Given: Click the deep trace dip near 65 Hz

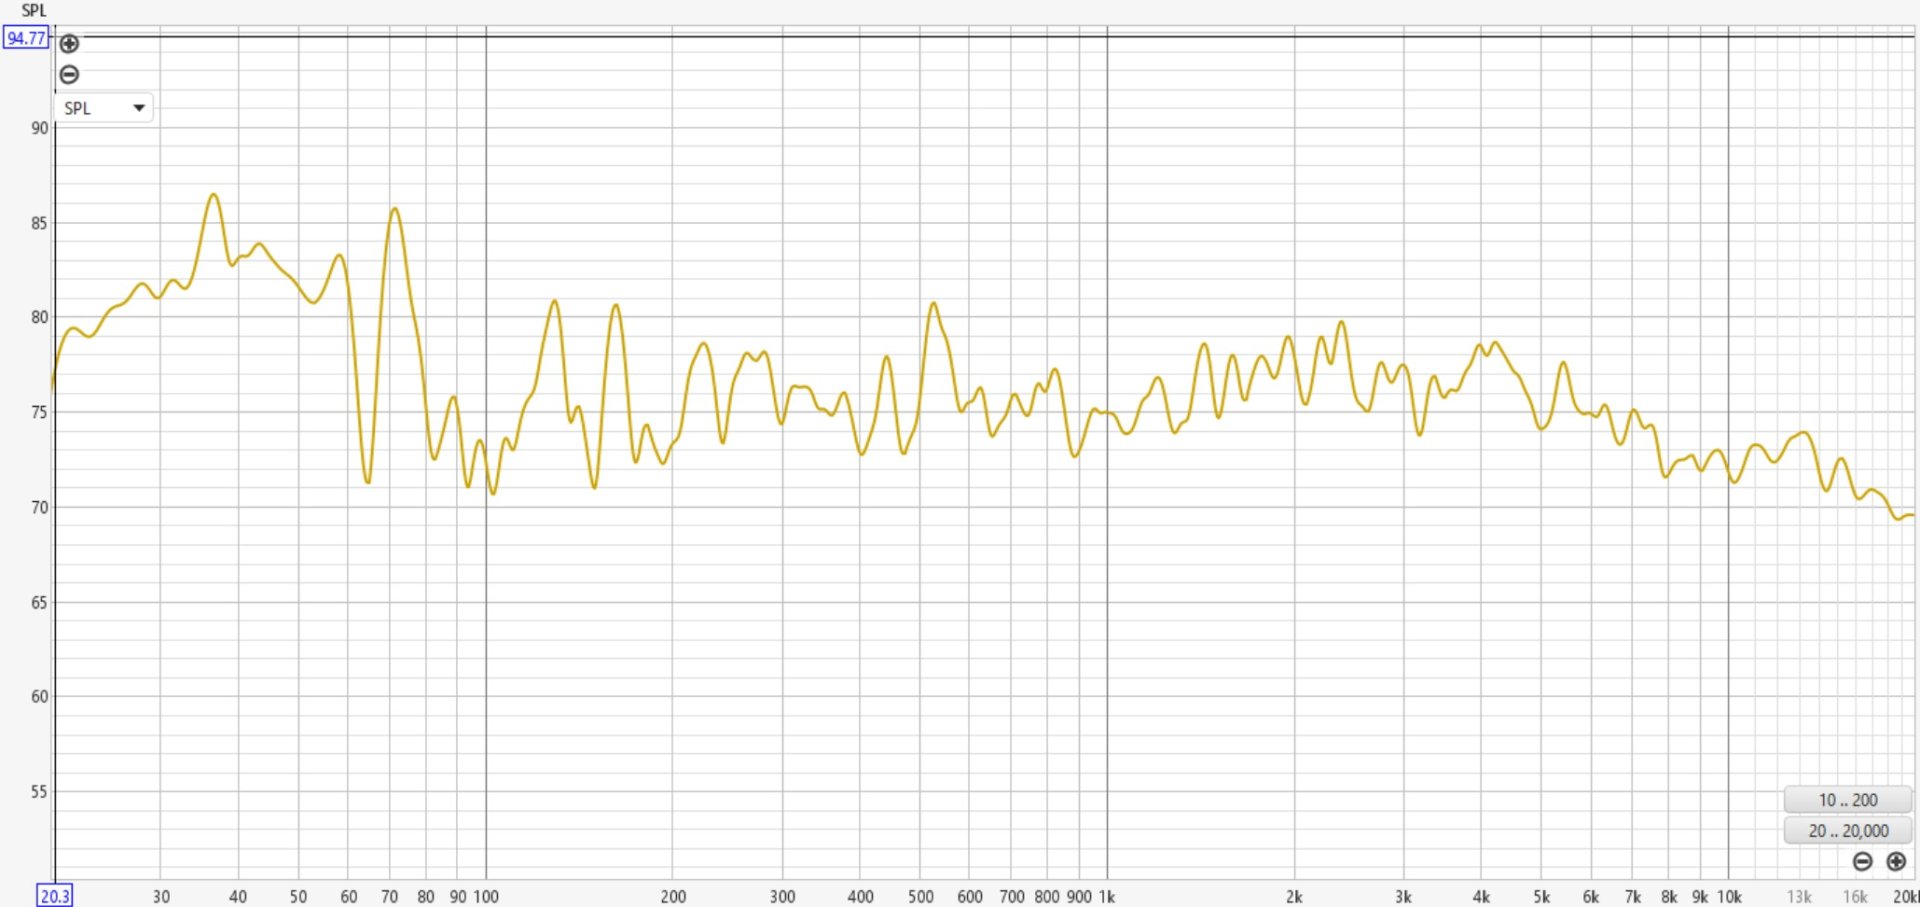Looking at the screenshot, I should (x=368, y=482).
